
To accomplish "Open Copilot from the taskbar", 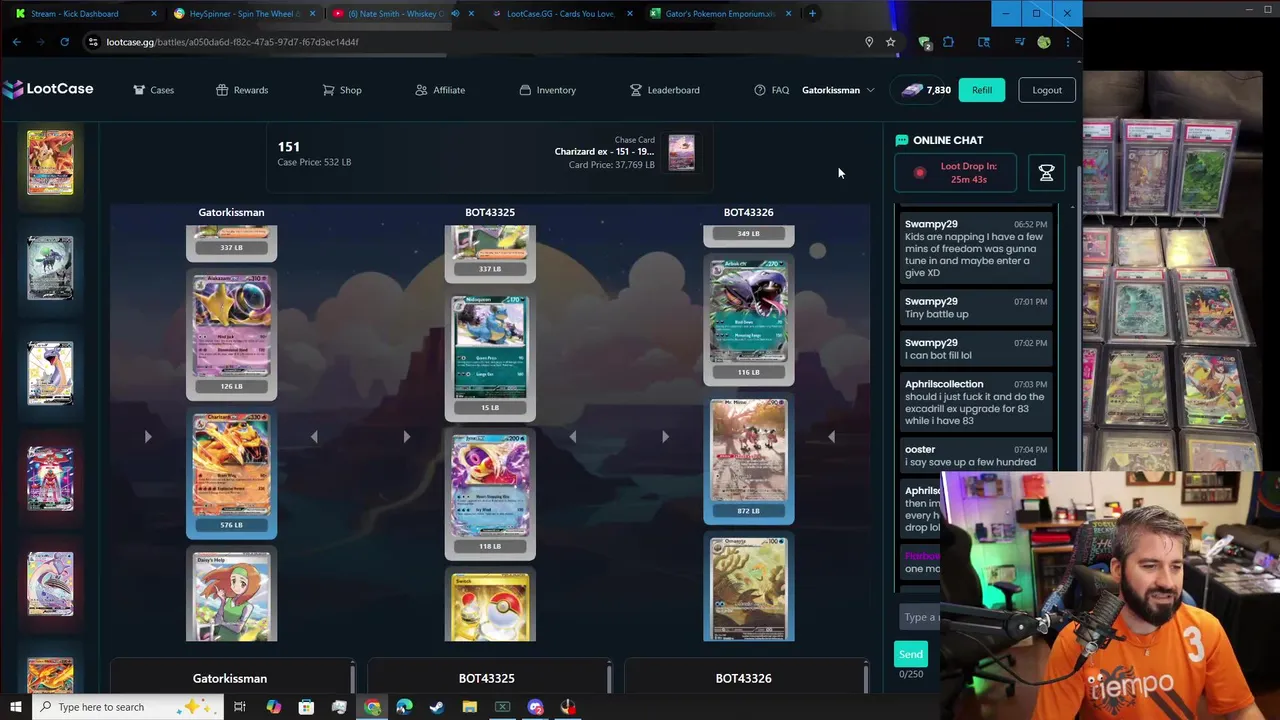I will pyautogui.click(x=273, y=707).
